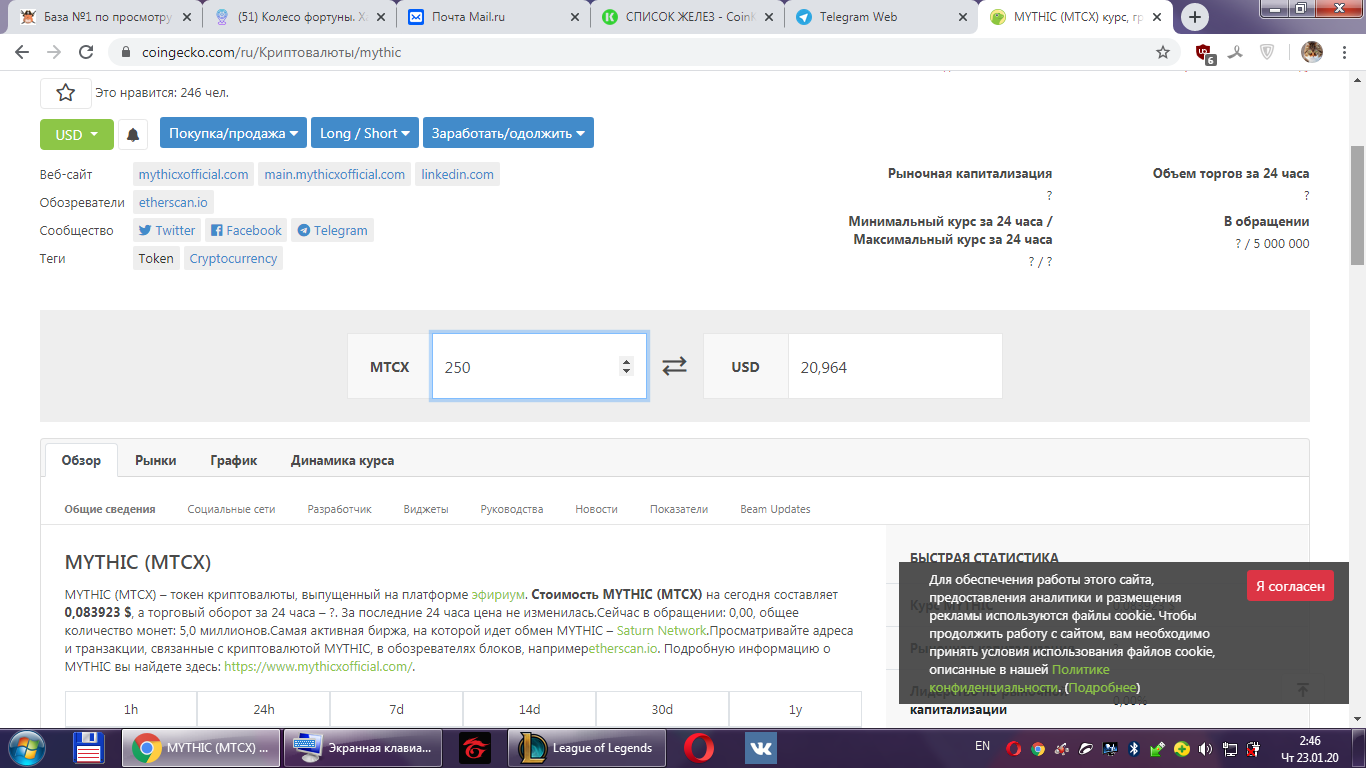Image resolution: width=1366 pixels, height=768 pixels.
Task: Switch to the Динамика курса tab
Action: click(342, 460)
